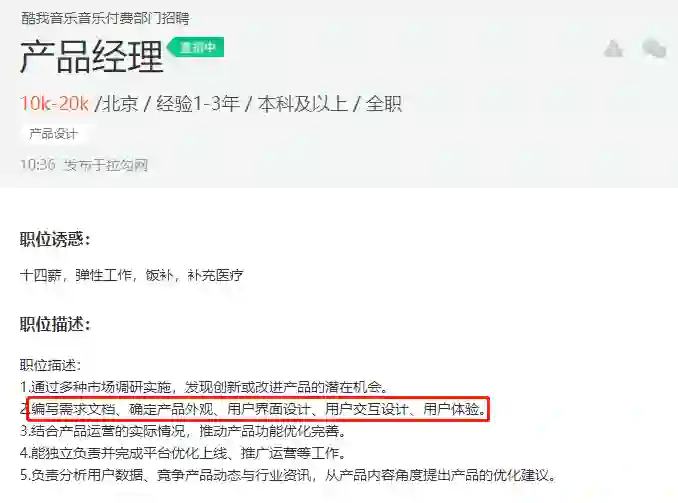Screen dimensions: 678x503
Task: Click the 职位诱惑 heading
Action: coord(55,239)
